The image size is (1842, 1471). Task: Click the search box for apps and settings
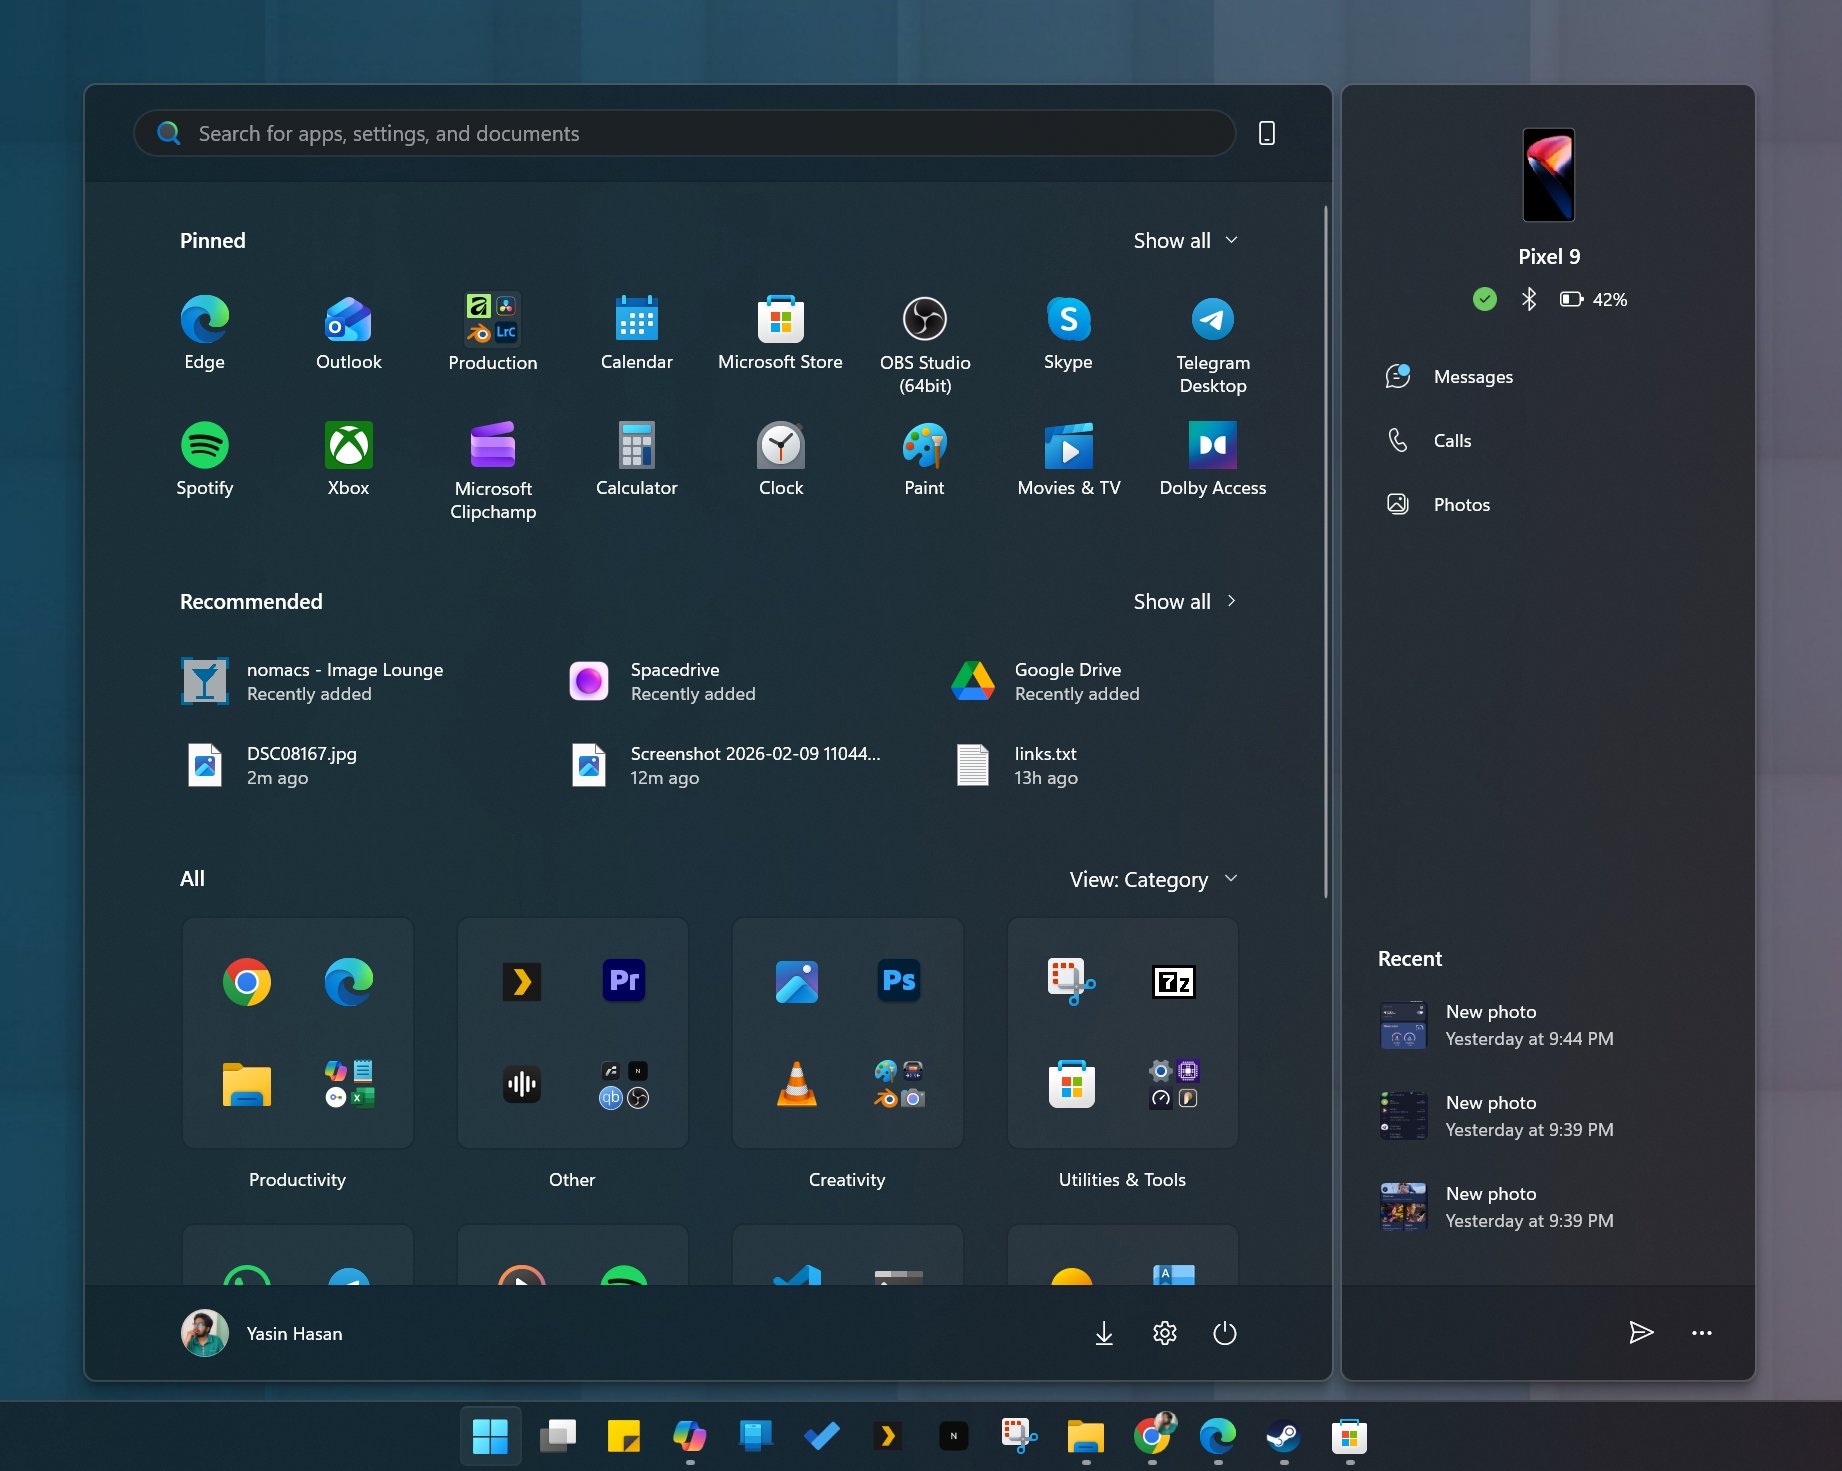coord(684,133)
